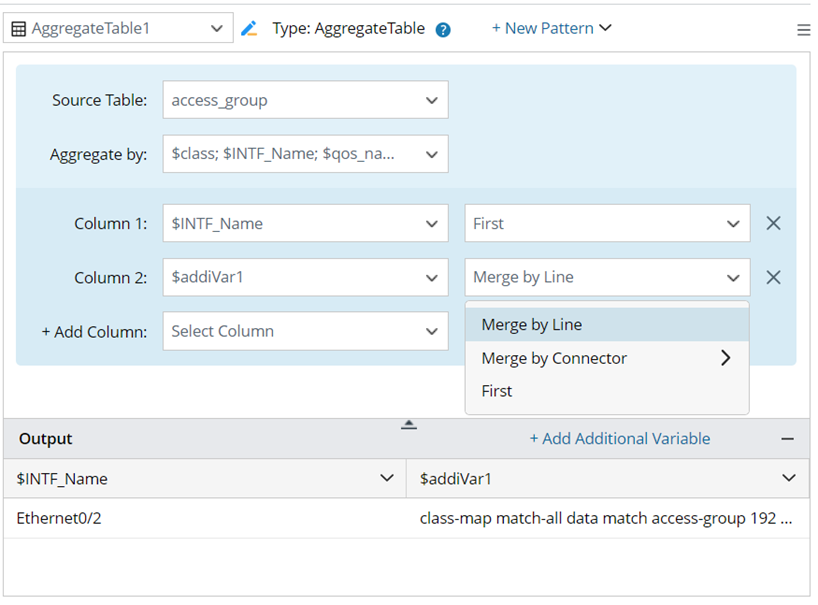
Task: Remove Column 1 with its X icon
Action: pos(773,223)
